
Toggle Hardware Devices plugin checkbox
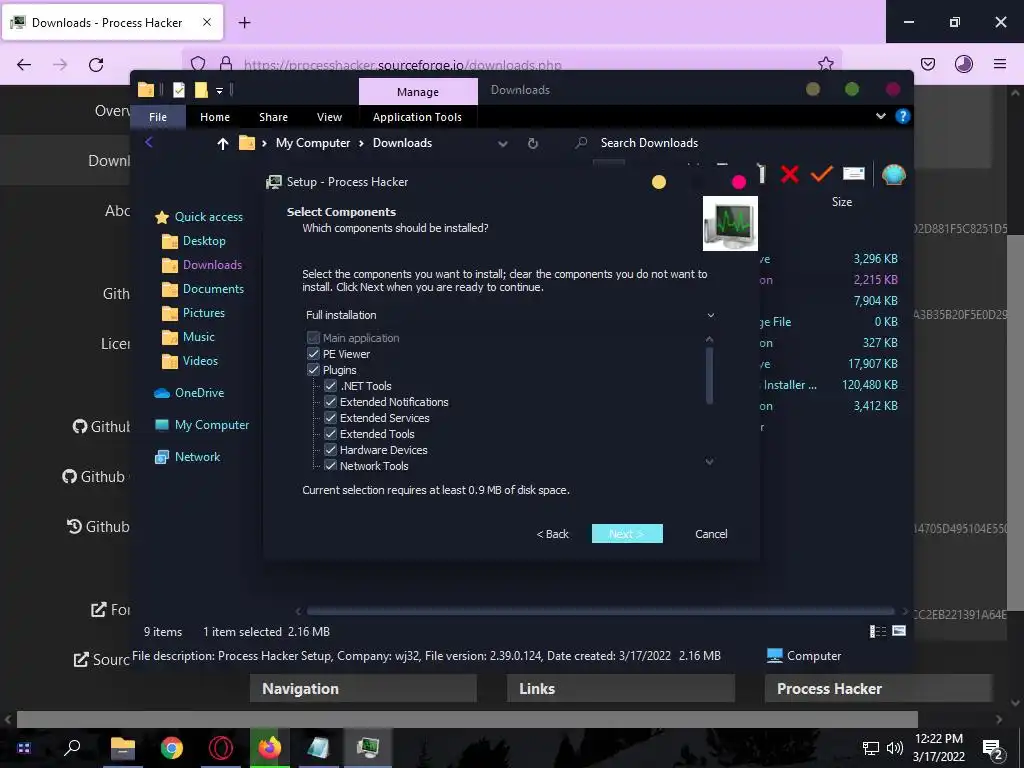point(330,450)
